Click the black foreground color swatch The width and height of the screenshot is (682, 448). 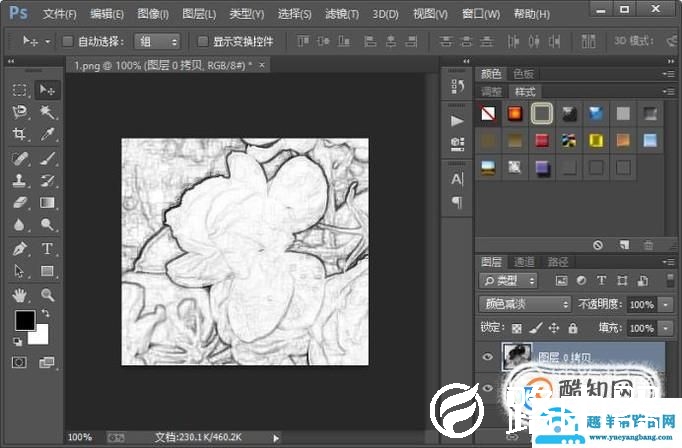coord(25,320)
